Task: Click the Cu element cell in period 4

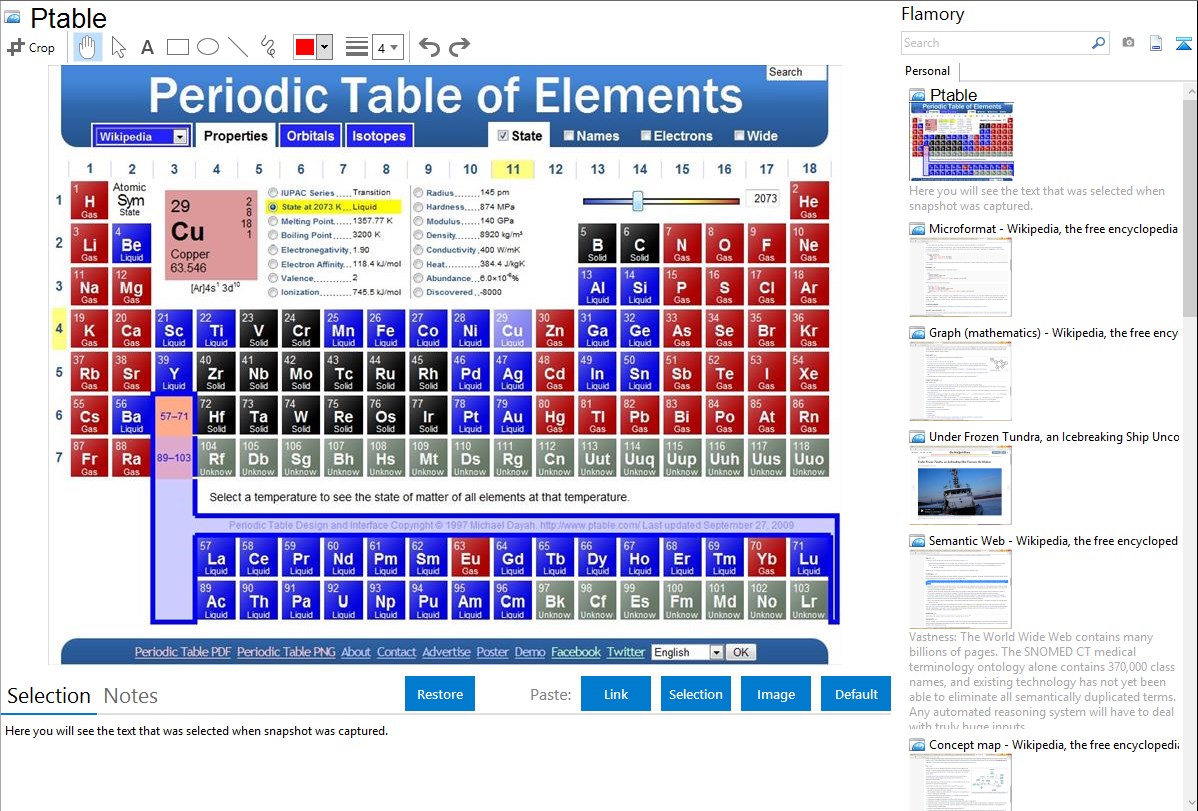Action: (512, 329)
